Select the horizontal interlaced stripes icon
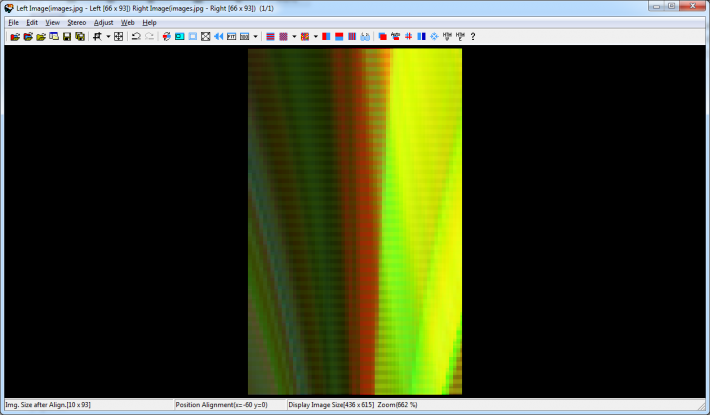Screen dimensions: 710x415 click(x=270, y=37)
